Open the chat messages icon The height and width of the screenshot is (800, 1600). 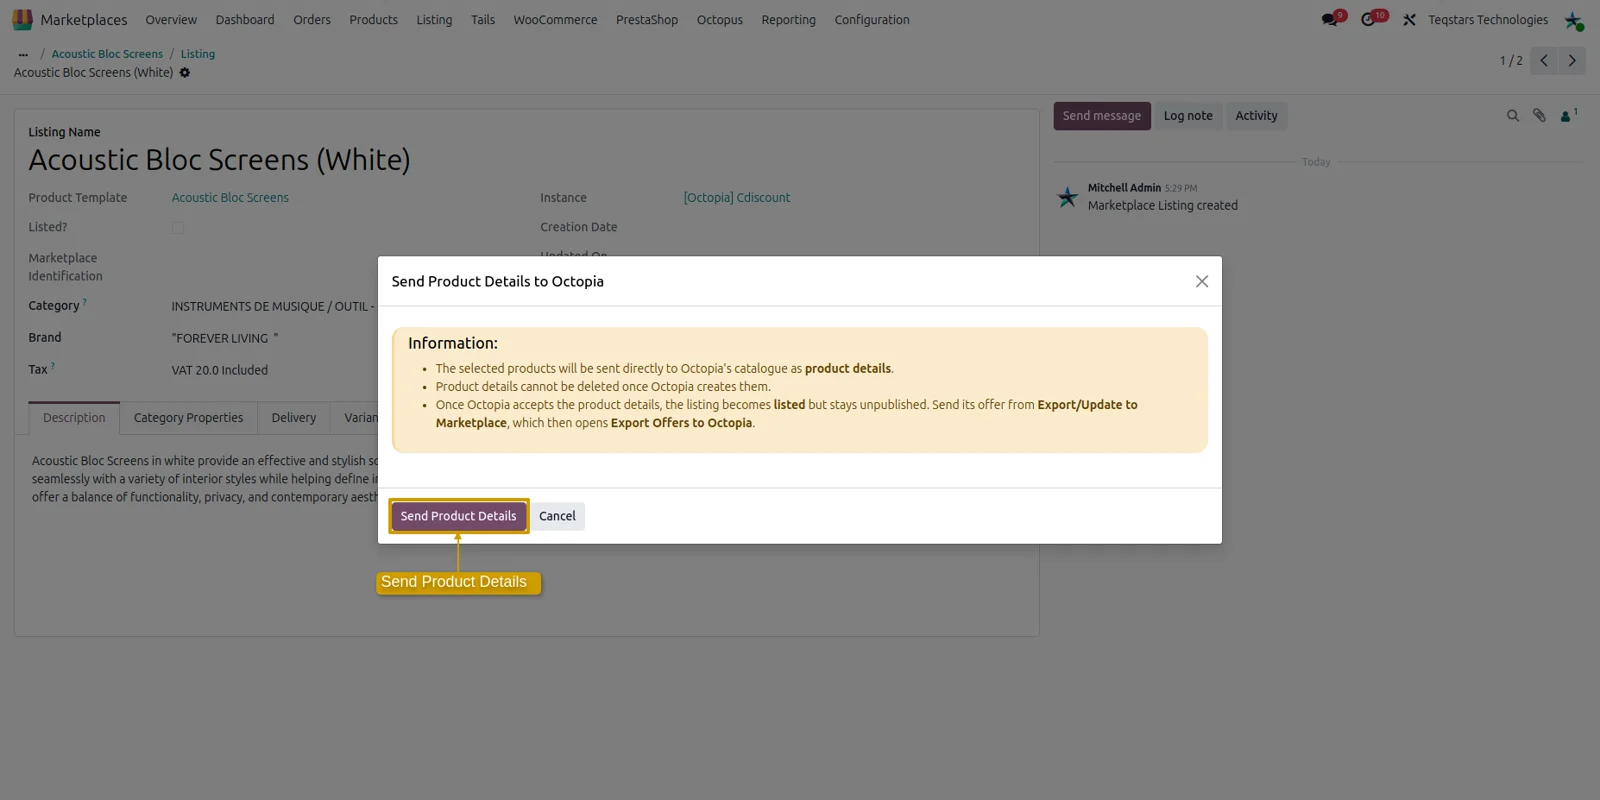pos(1330,20)
